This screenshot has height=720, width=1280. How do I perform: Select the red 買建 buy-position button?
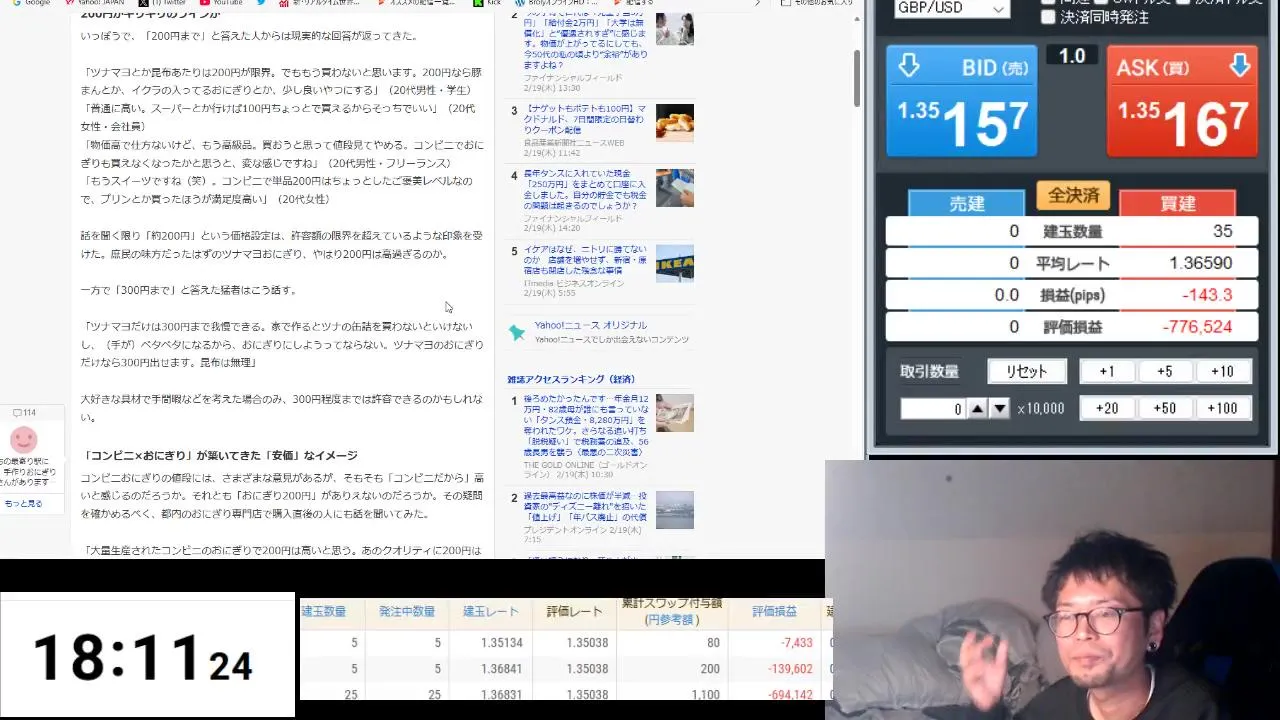[x=1178, y=203]
